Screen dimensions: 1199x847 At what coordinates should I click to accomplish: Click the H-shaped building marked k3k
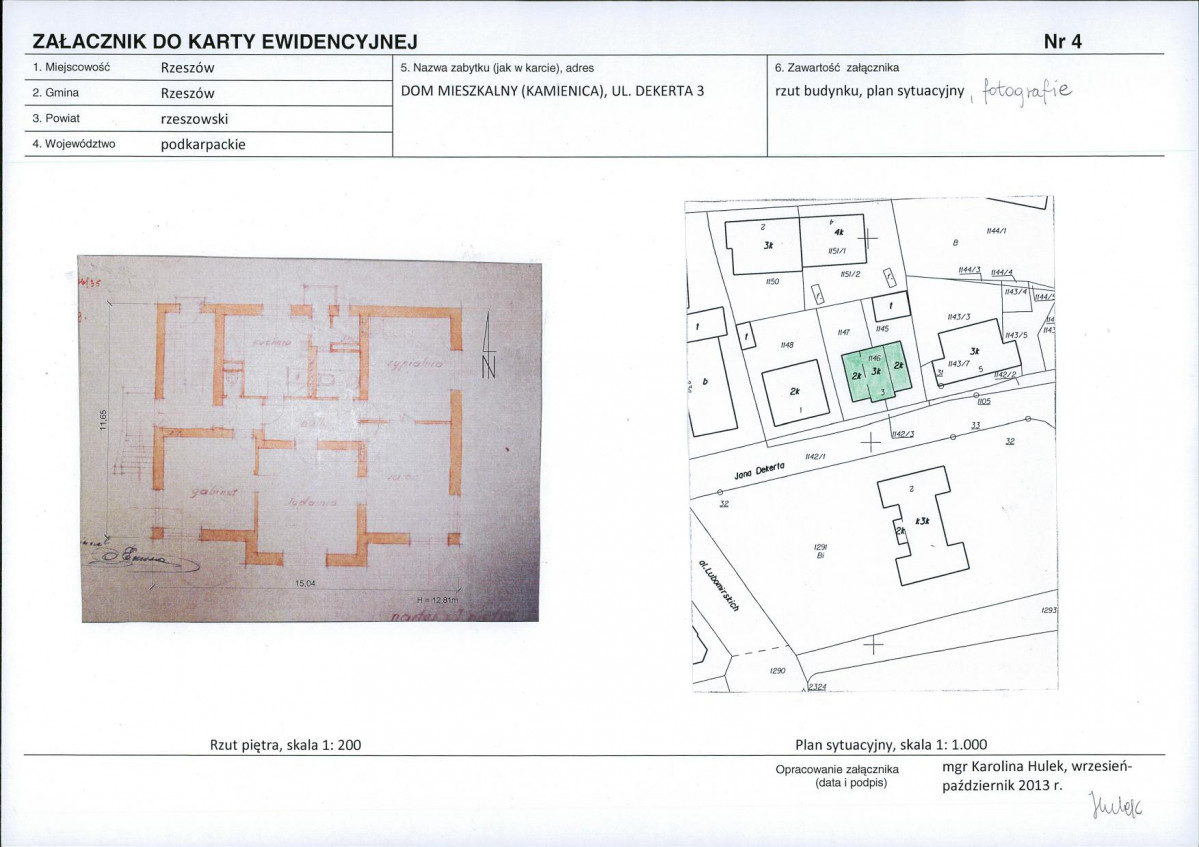coord(922,526)
